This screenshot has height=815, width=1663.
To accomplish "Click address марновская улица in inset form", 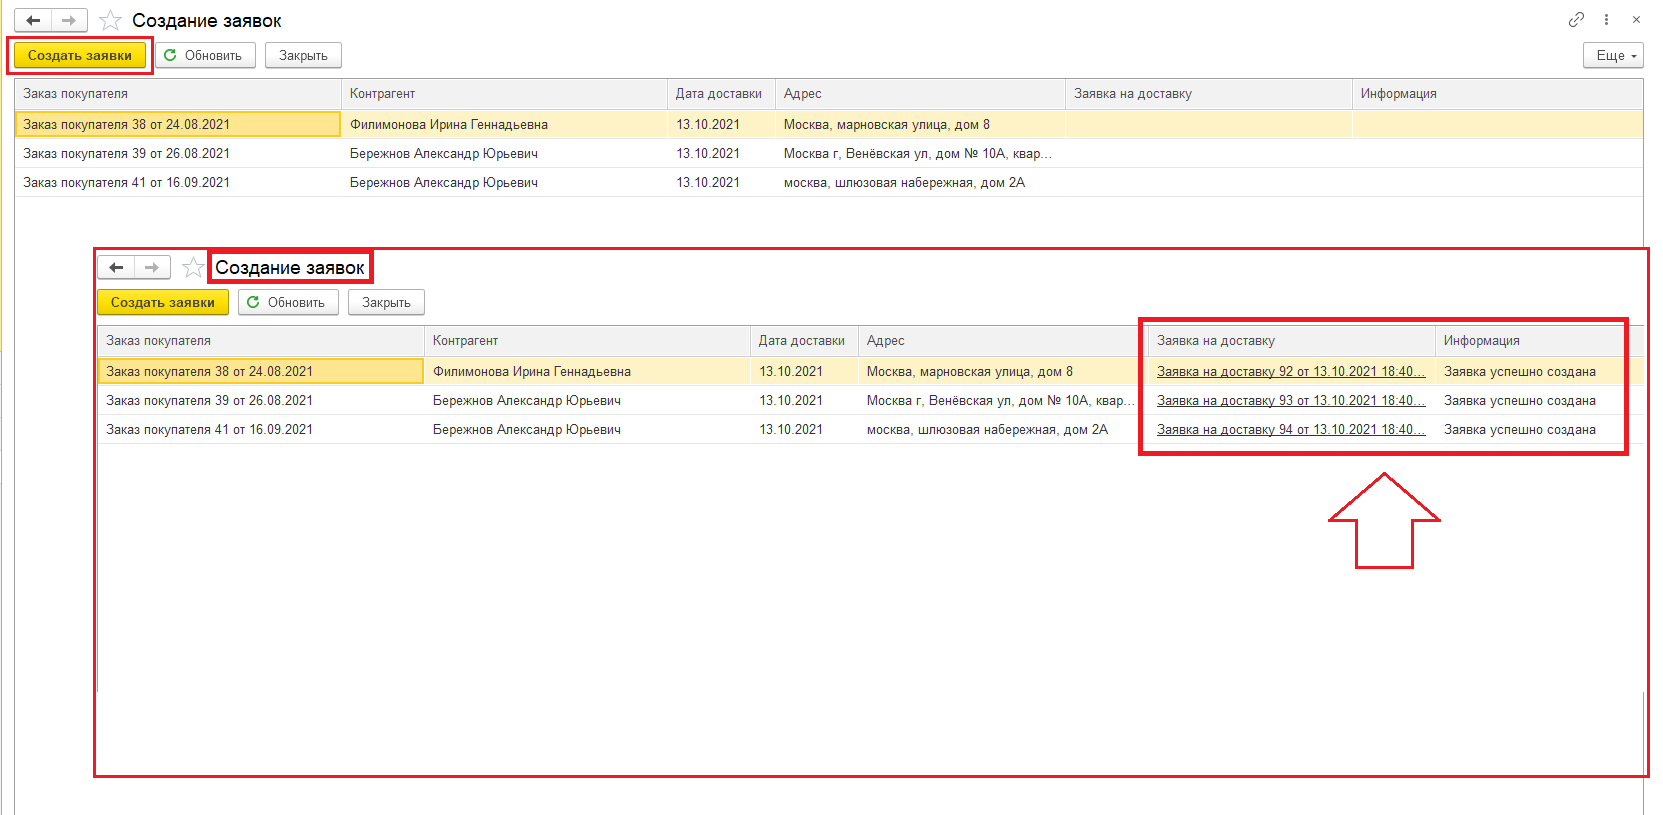I will (x=970, y=371).
